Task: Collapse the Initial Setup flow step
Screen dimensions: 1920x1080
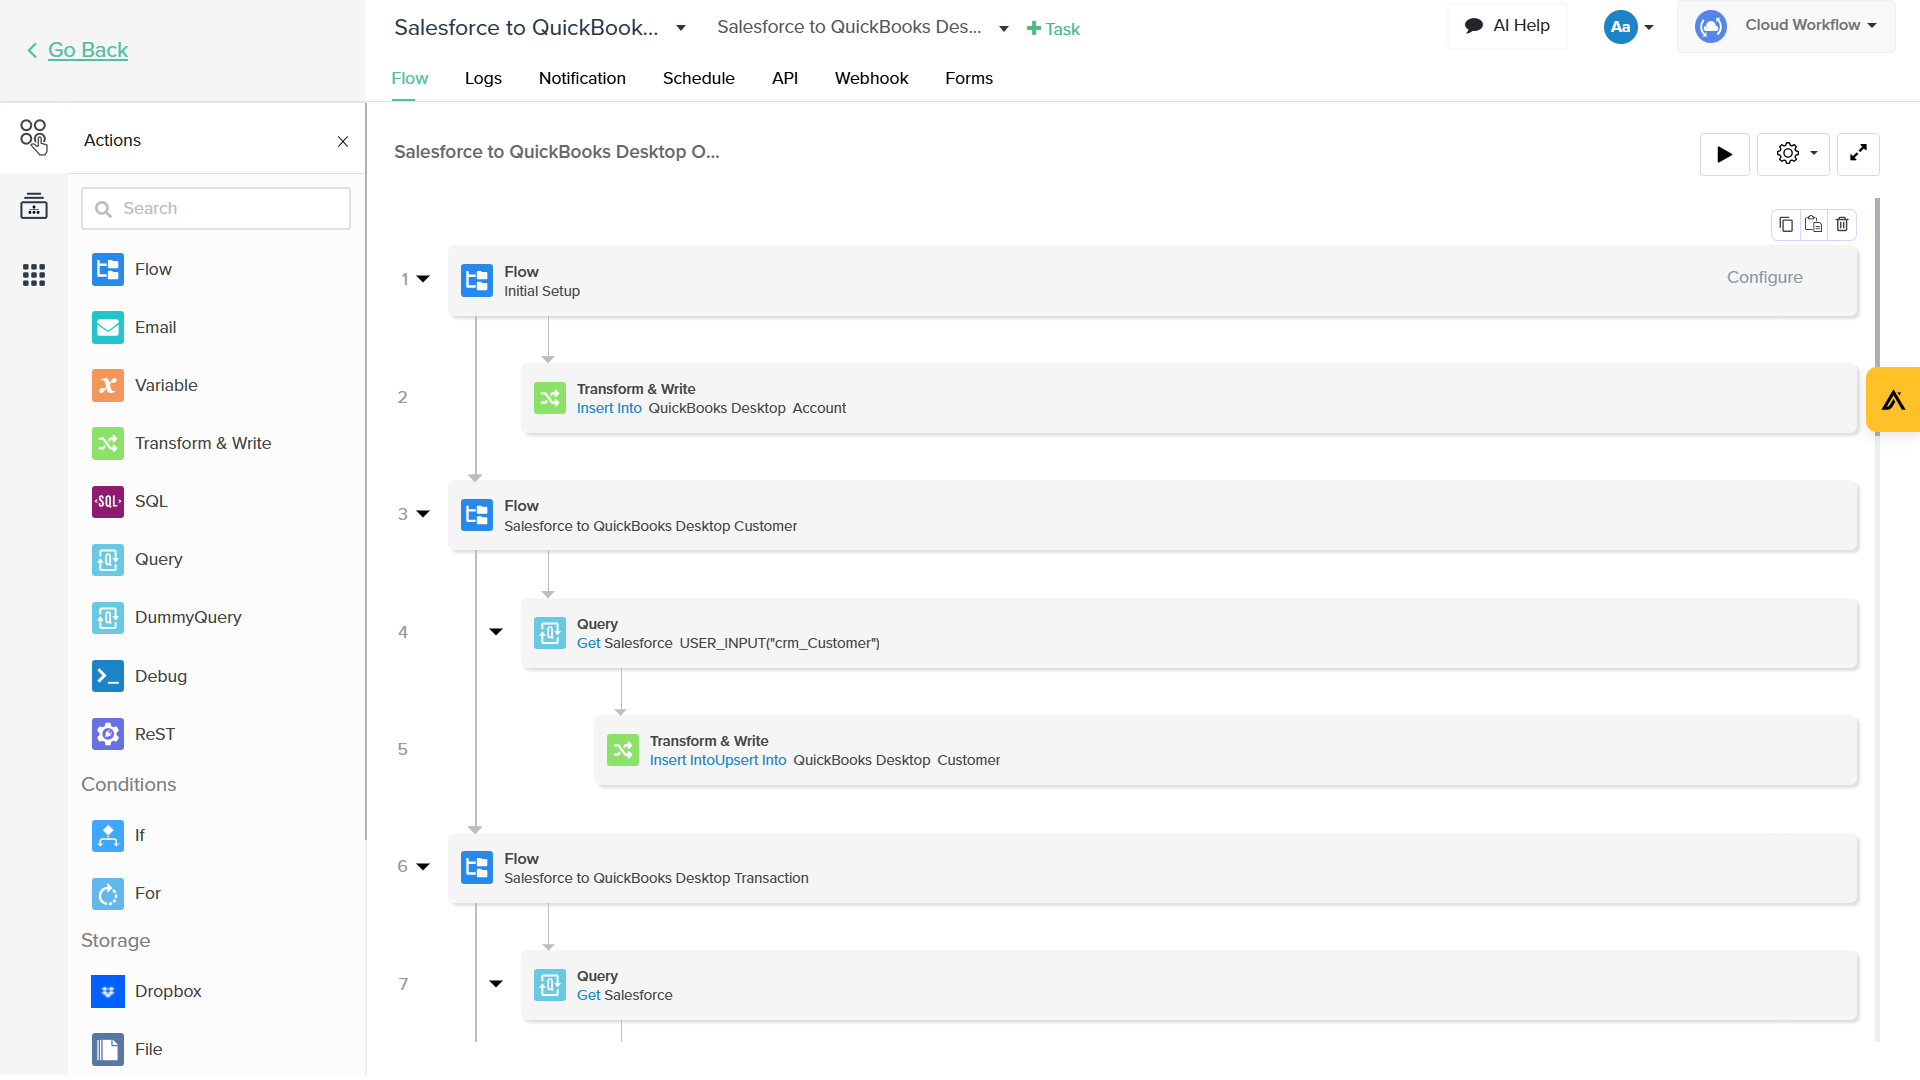Action: [x=423, y=279]
